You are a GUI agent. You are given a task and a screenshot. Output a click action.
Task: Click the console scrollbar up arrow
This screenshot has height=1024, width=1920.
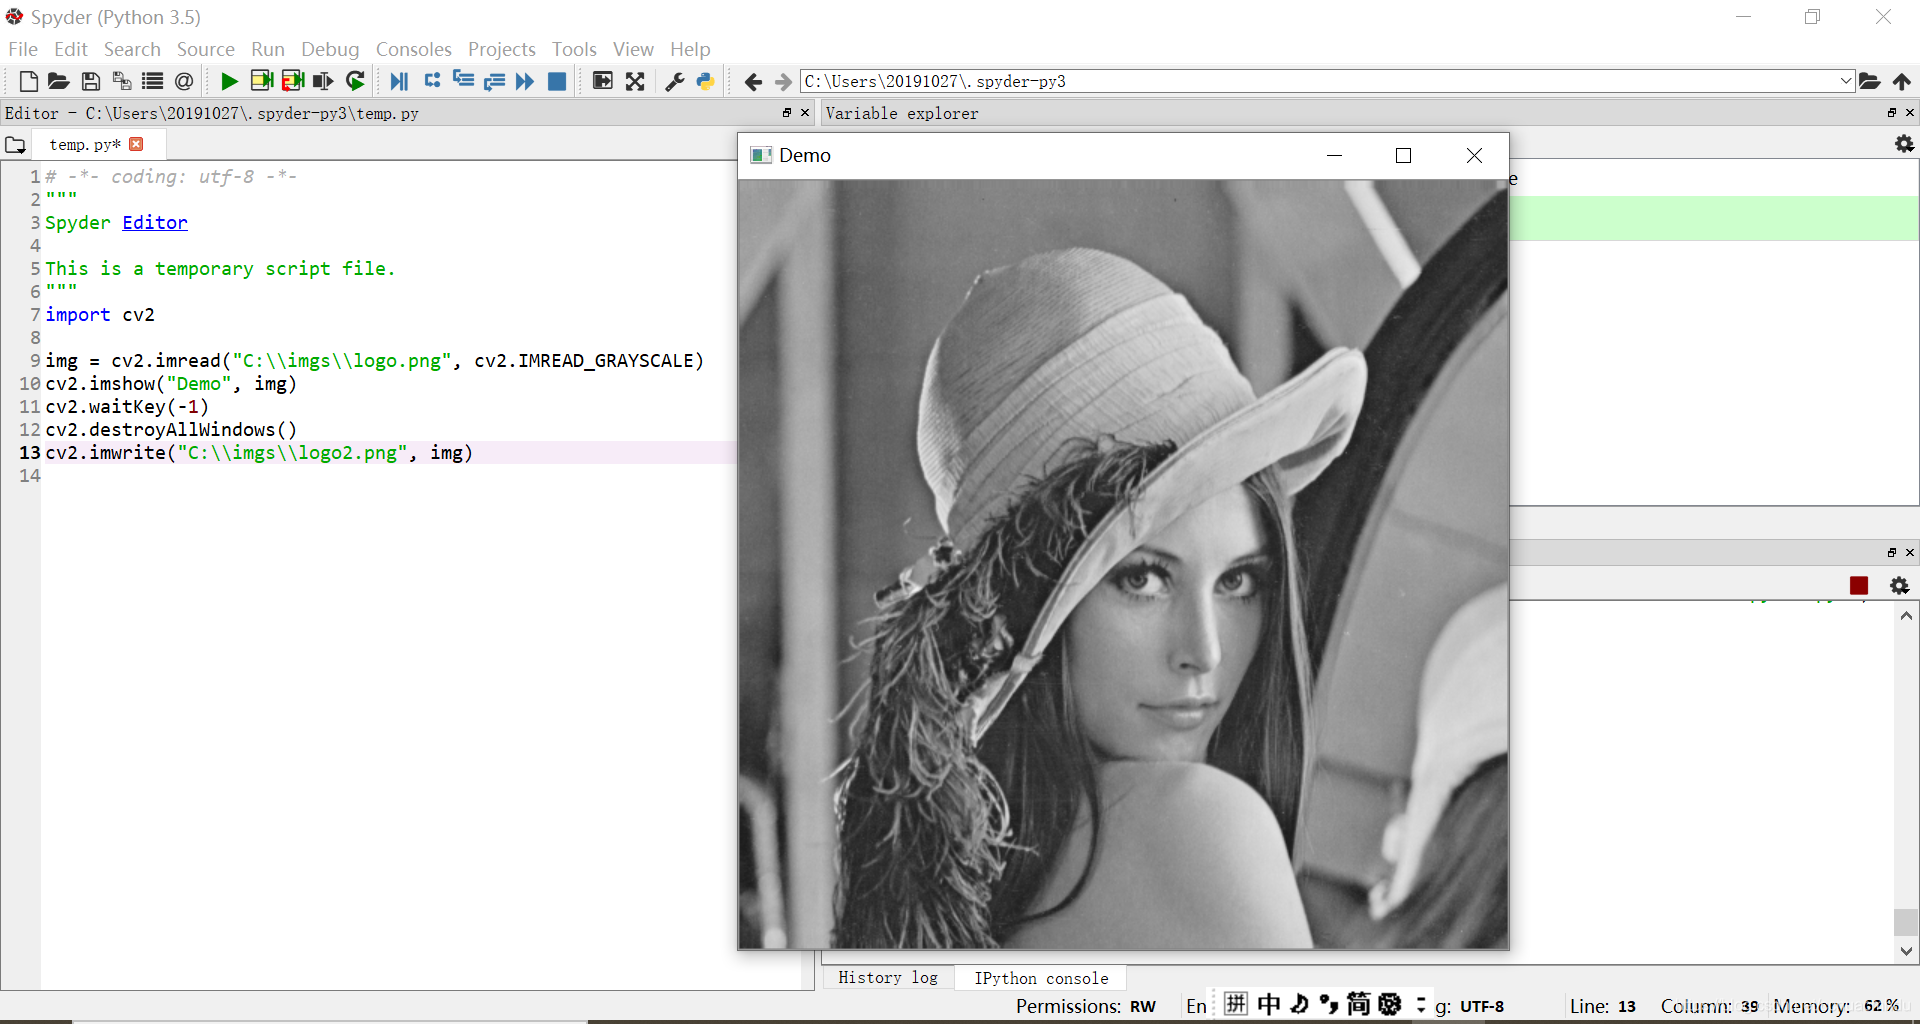coord(1906,616)
